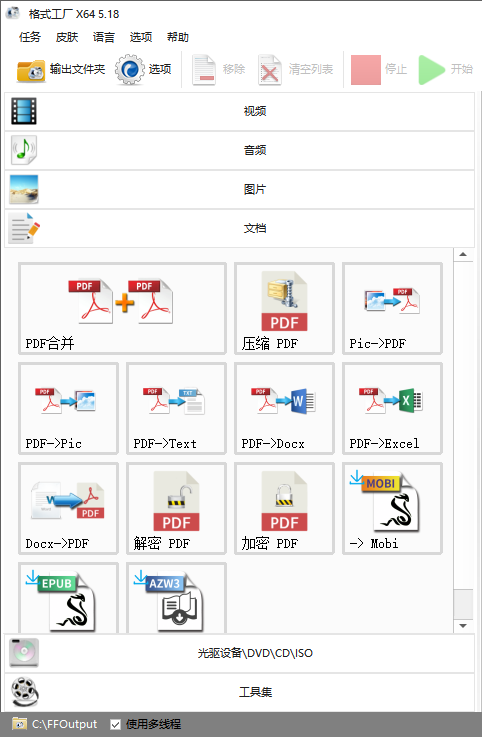Open the 任务 menu
Screen dimensions: 482x737
[30, 37]
